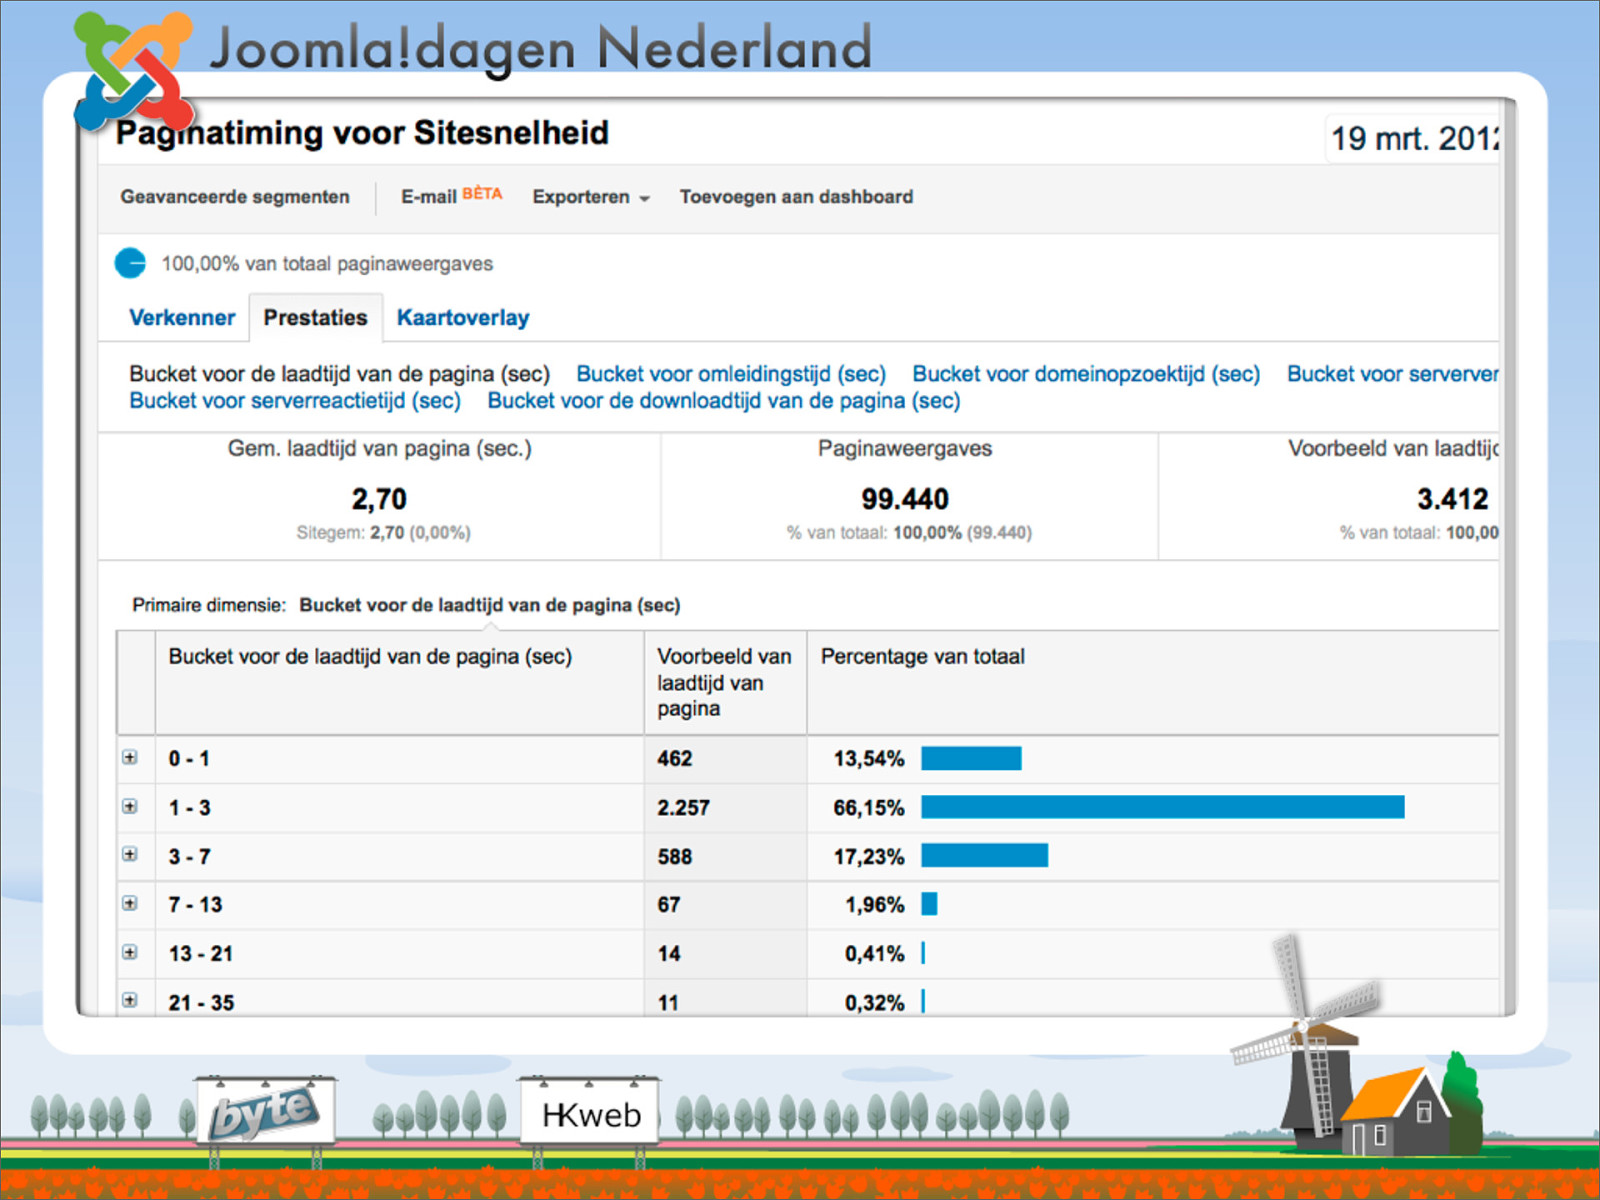The width and height of the screenshot is (1600, 1200).
Task: Expand the 13 - 21 bucket row
Action: pos(130,952)
